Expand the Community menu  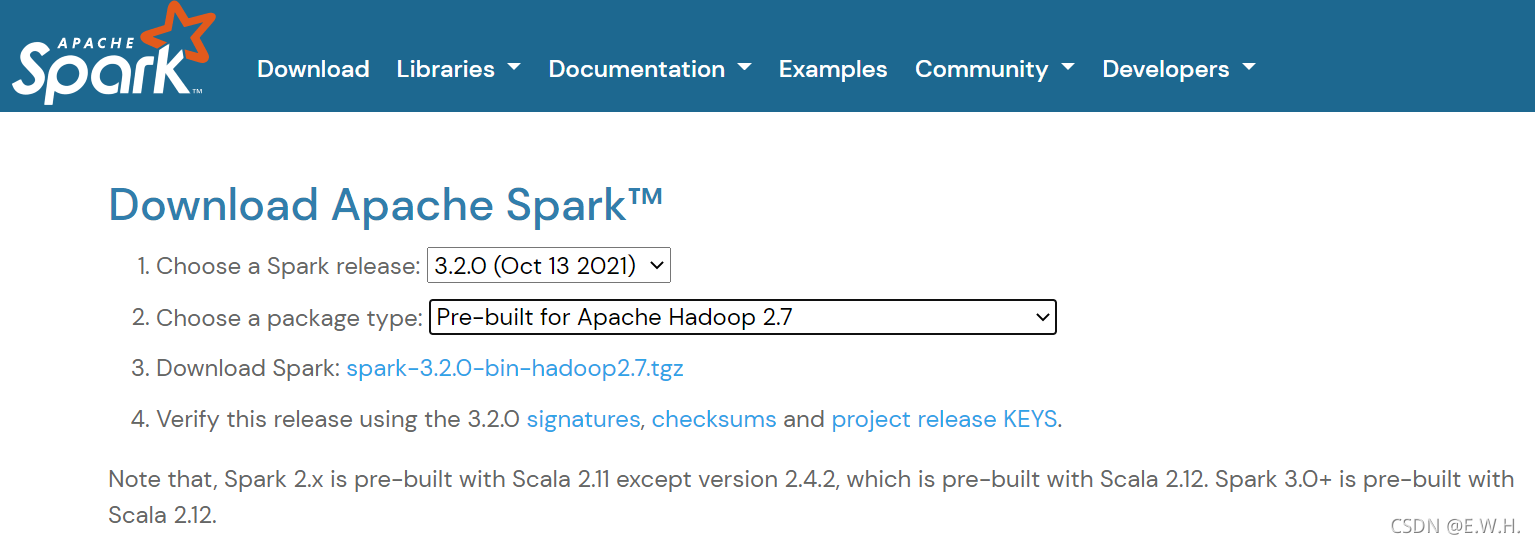click(x=995, y=69)
